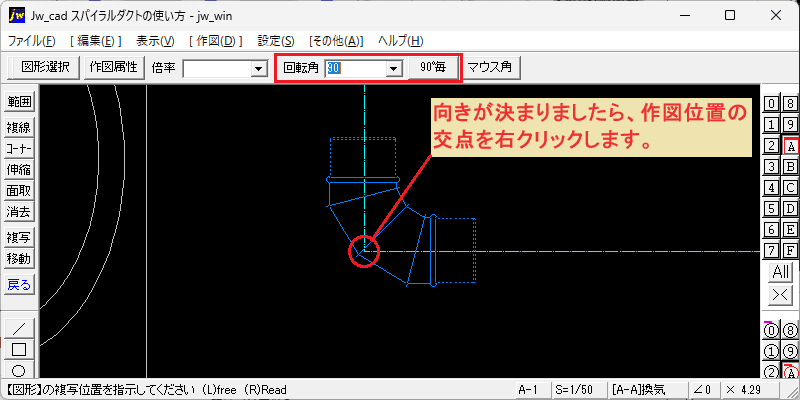Toggle layer 8 square button
The width and height of the screenshot is (800, 400).
coord(790,104)
